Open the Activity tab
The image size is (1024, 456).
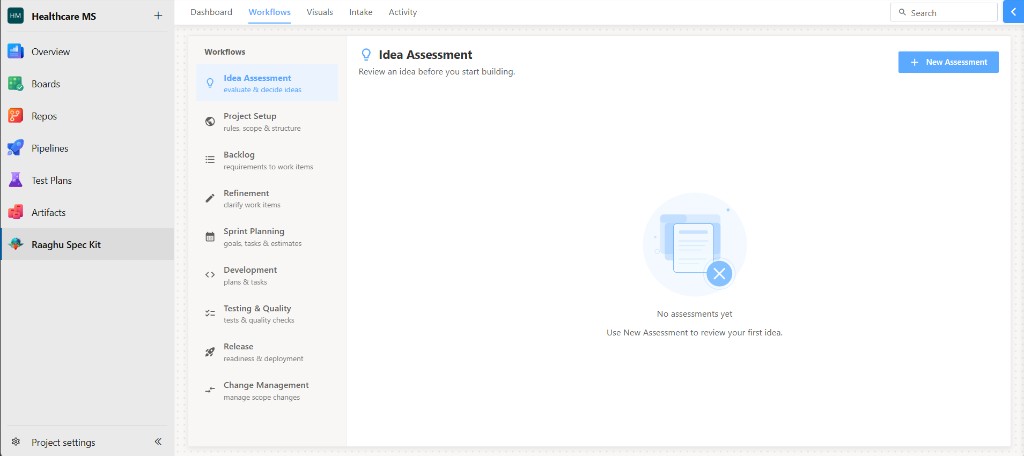pos(402,12)
